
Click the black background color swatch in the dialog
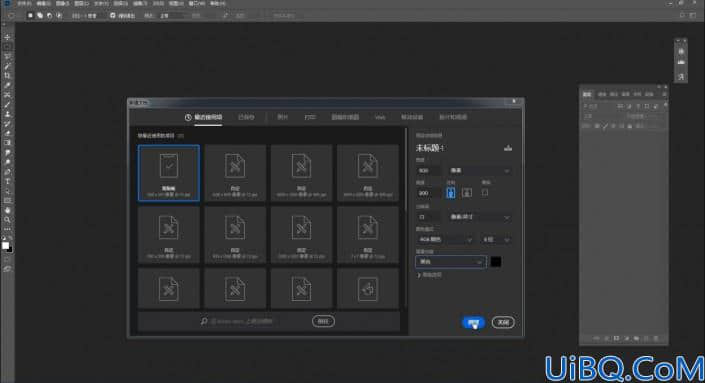point(495,262)
